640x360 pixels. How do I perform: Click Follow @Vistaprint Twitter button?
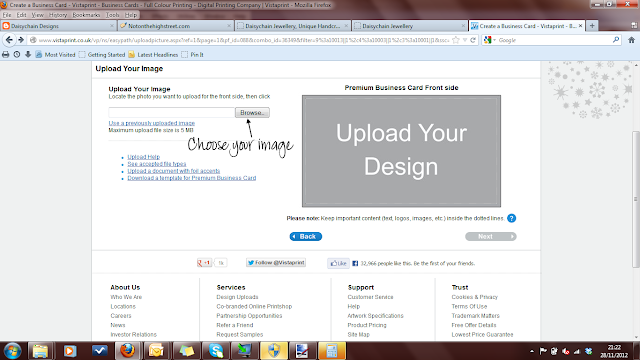pos(276,262)
